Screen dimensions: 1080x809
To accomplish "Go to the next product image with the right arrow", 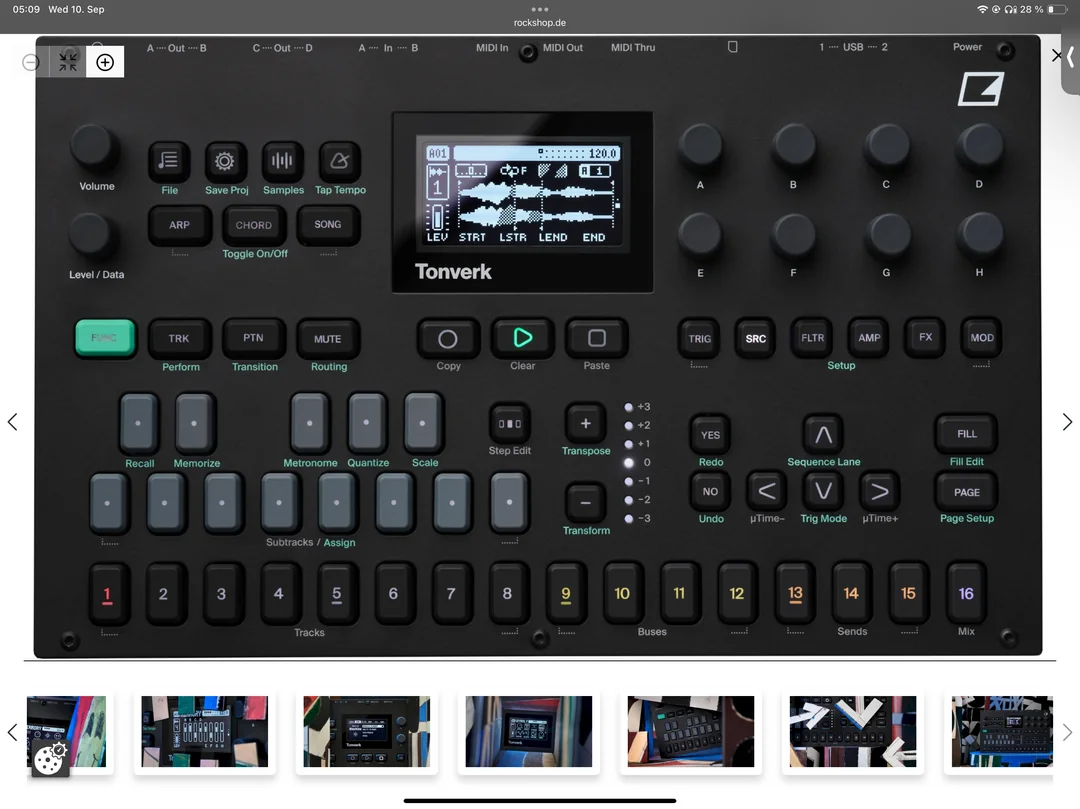I will [x=1067, y=422].
